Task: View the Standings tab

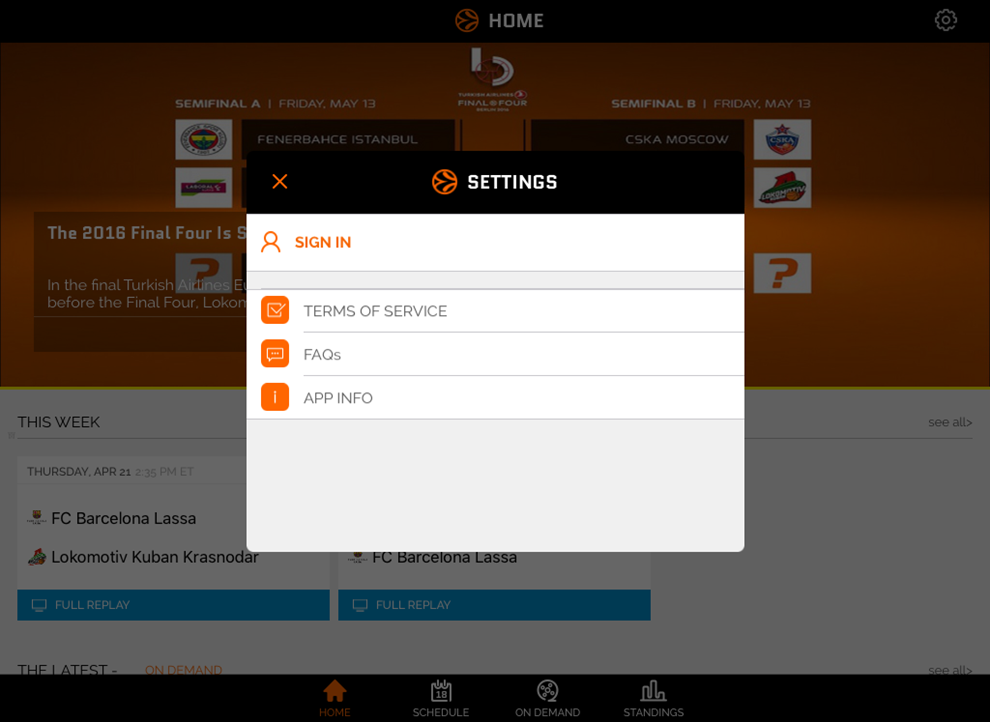Action: 653,699
